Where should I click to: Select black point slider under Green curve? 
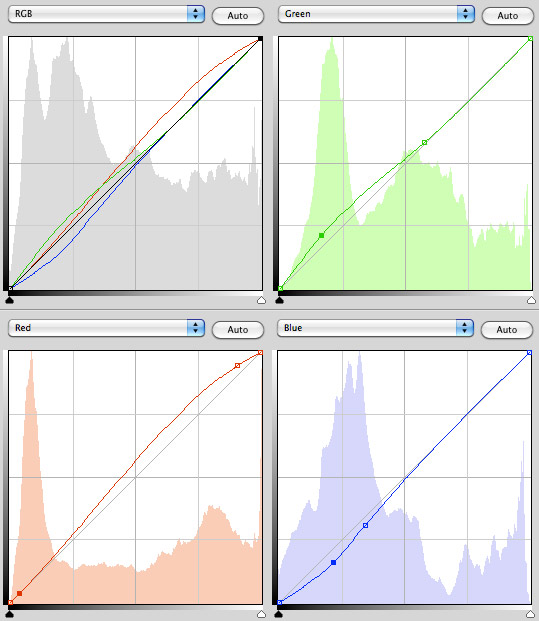[x=280, y=300]
